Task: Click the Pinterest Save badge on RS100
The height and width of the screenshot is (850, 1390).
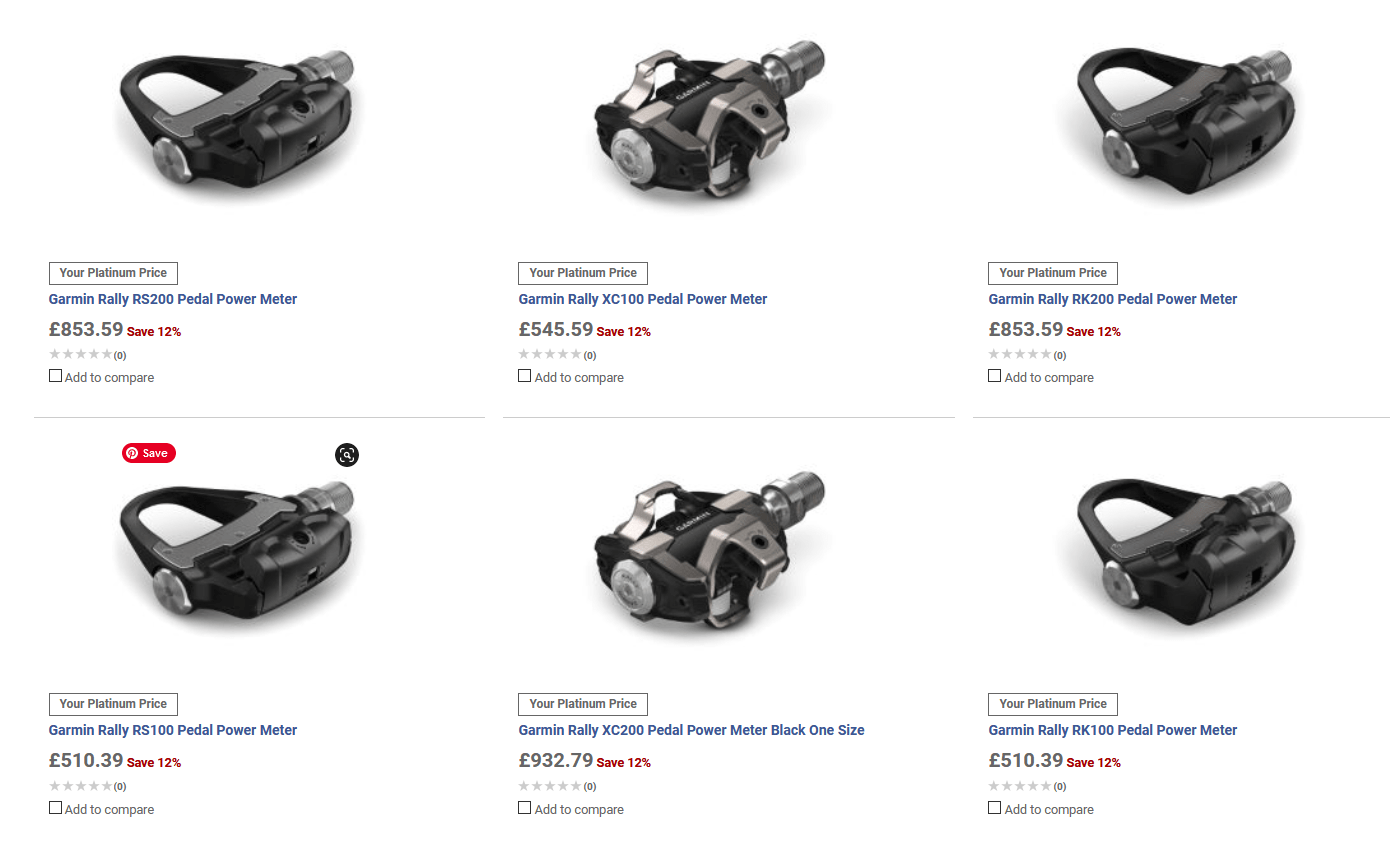Action: (148, 453)
